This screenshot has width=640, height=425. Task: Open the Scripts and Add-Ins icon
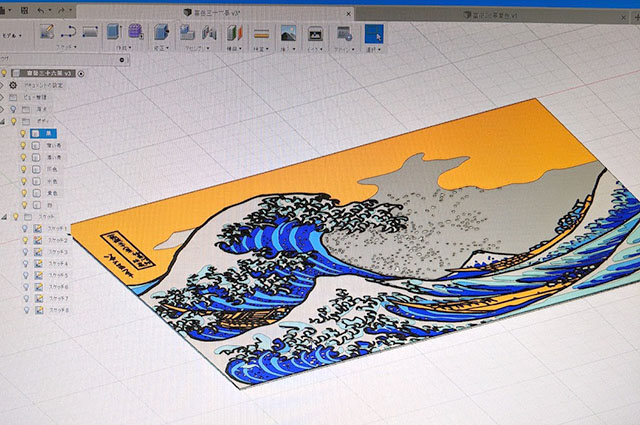(344, 34)
